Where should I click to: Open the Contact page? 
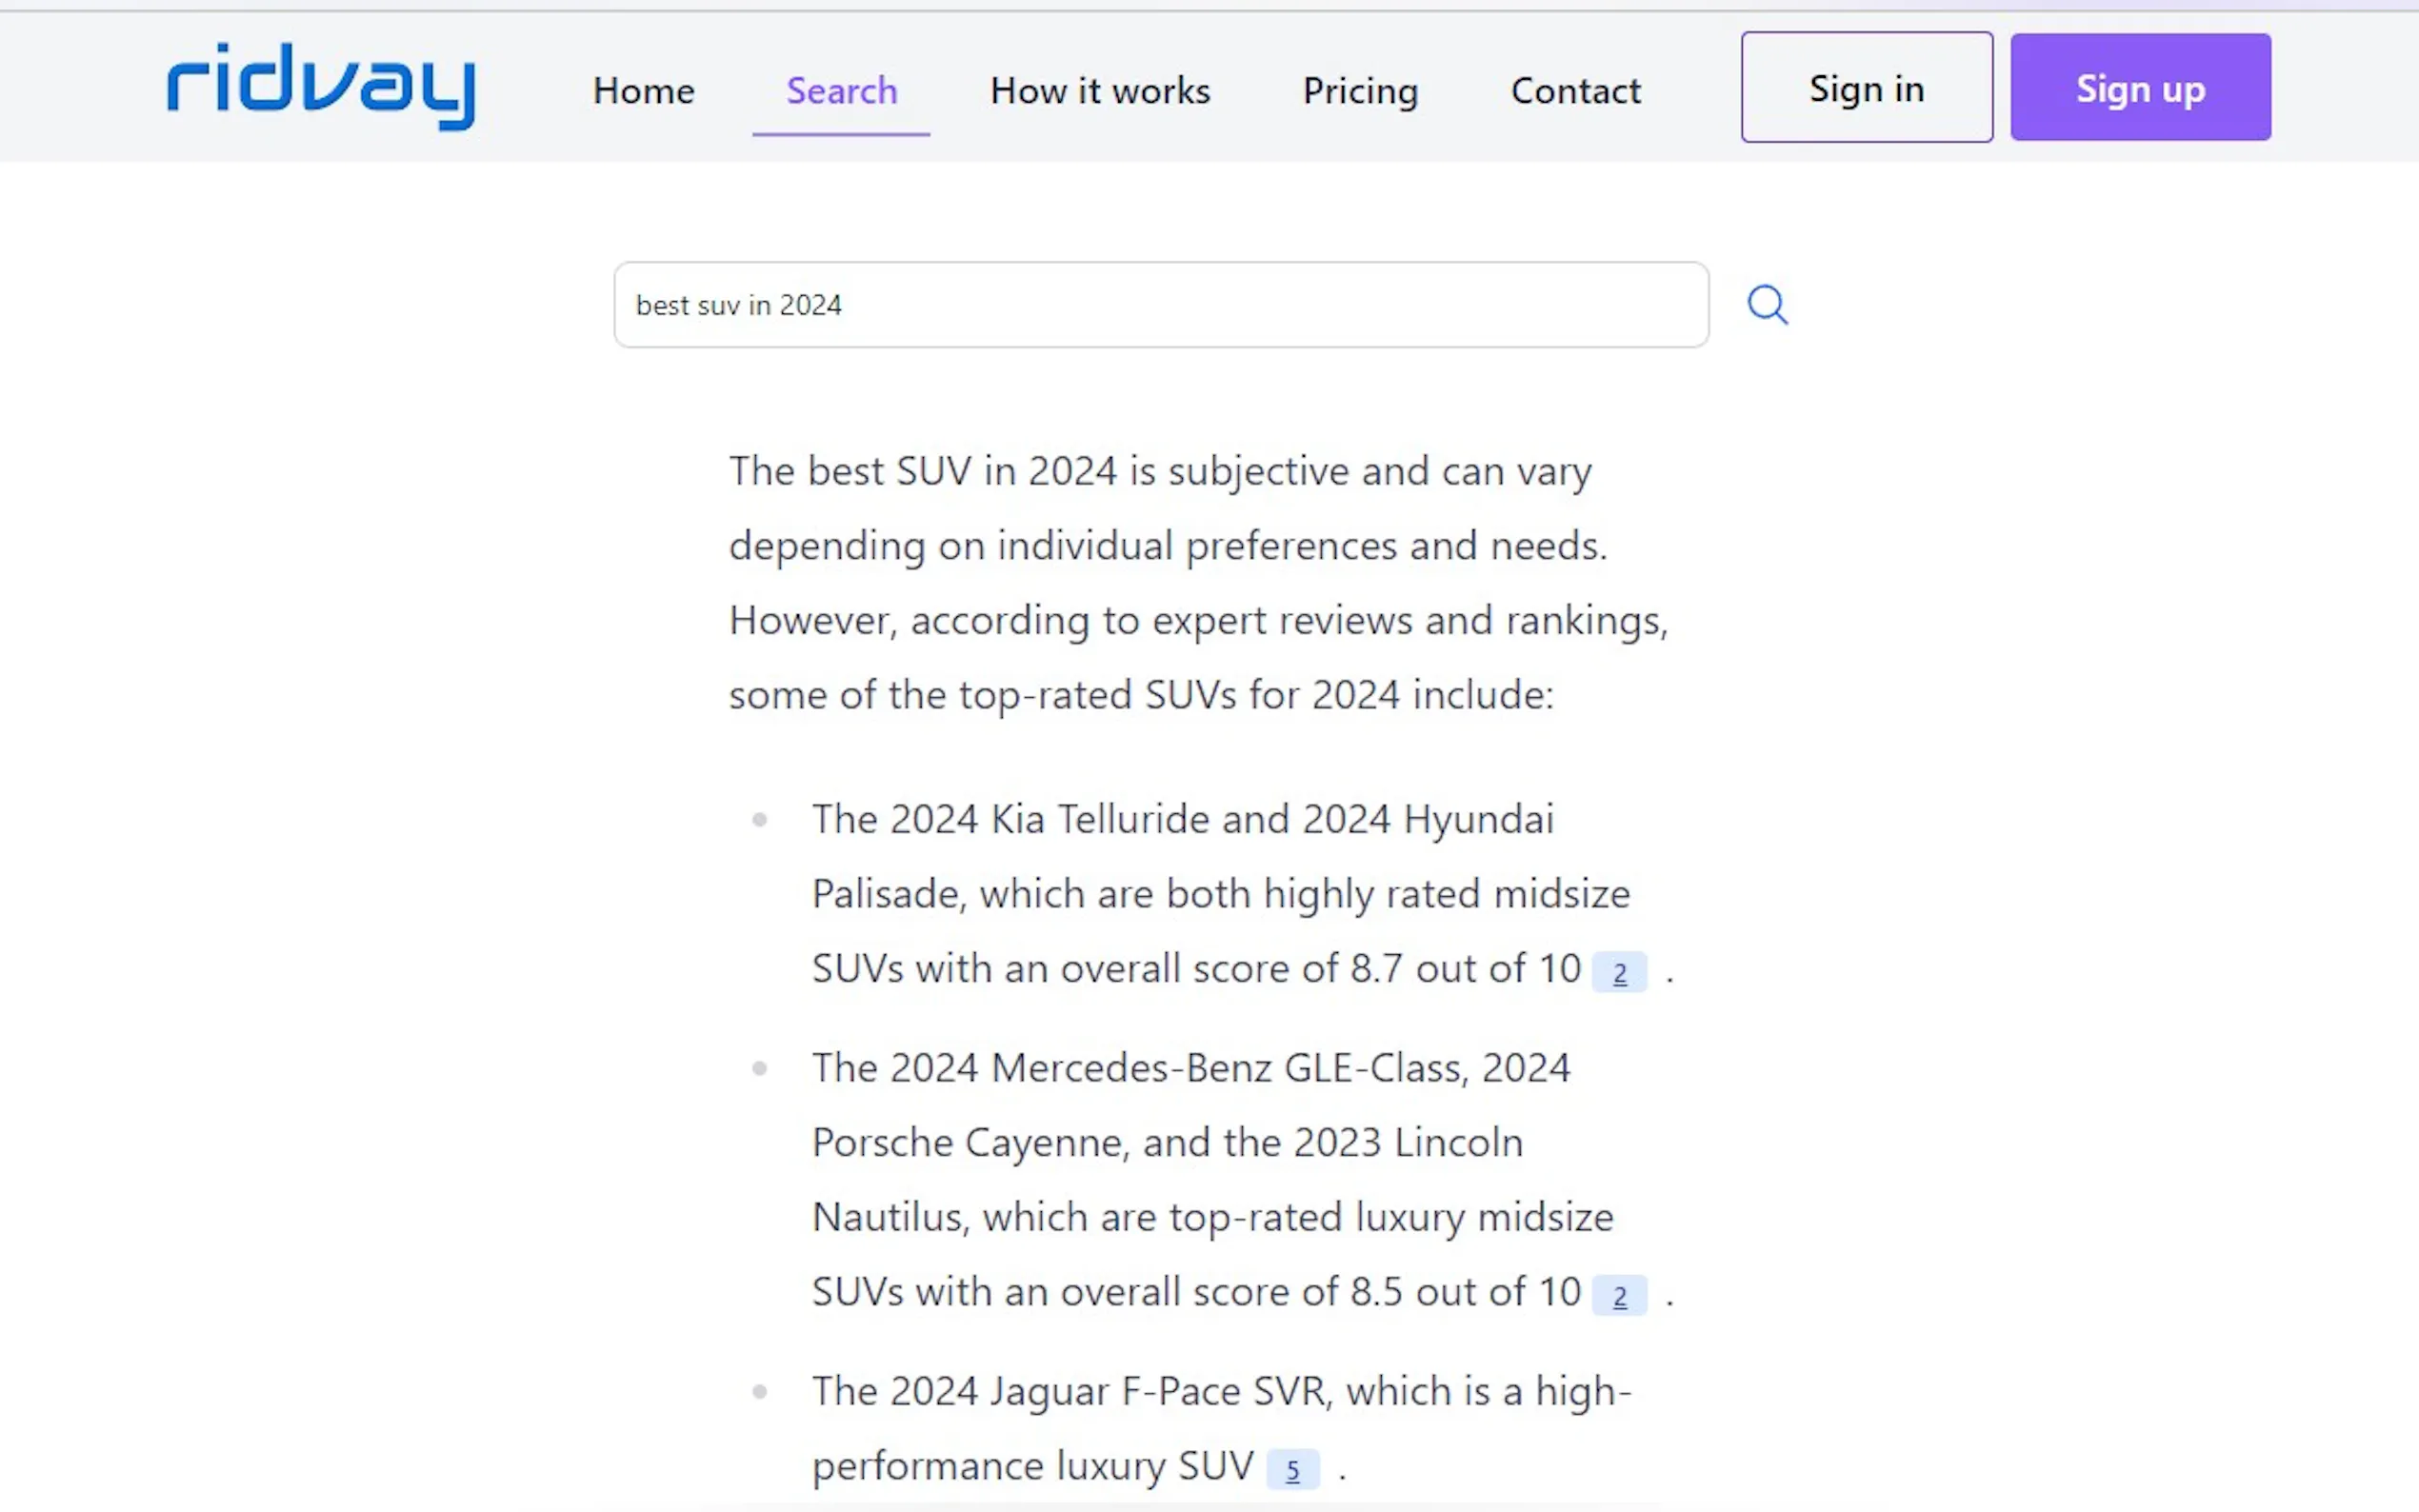pos(1575,91)
